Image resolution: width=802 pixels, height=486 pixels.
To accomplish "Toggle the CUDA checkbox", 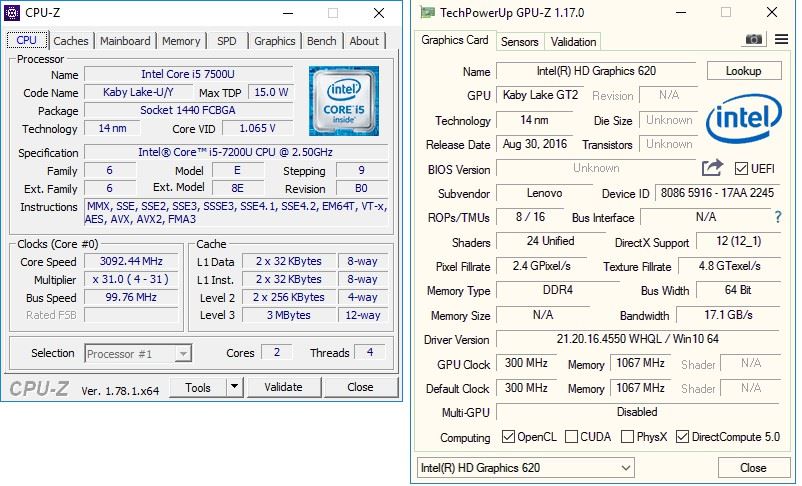I will coord(571,436).
